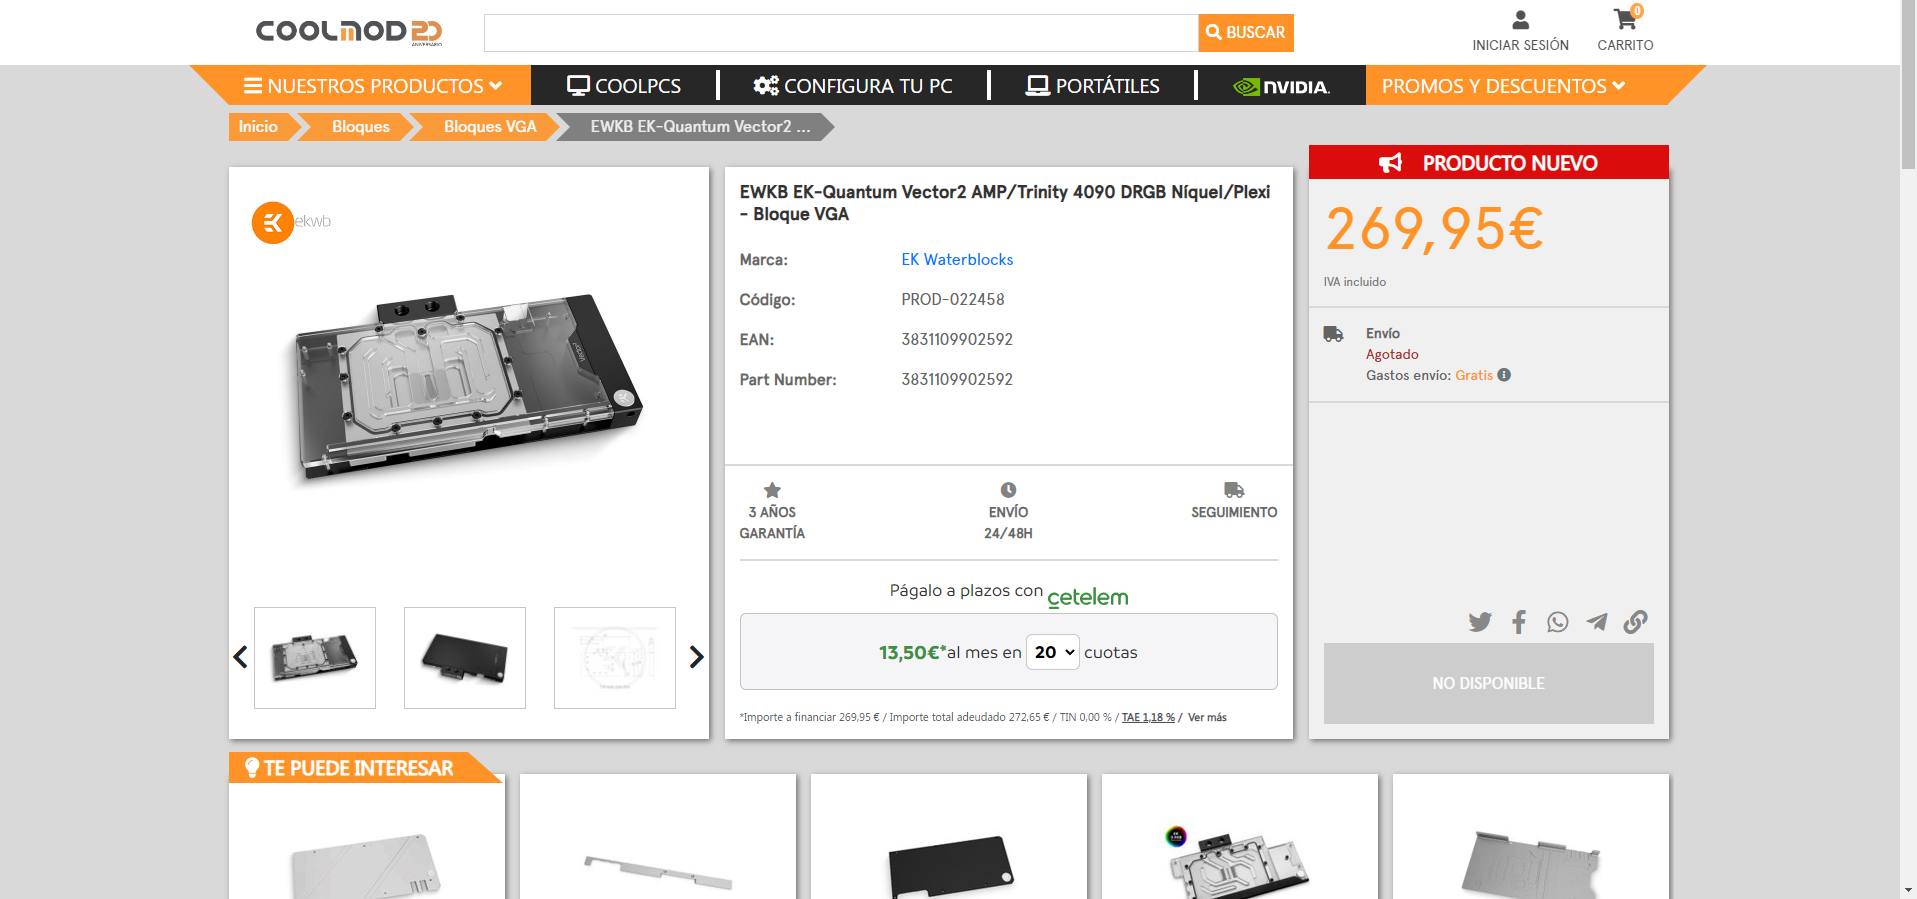This screenshot has height=899, width=1917.
Task: Click shipping cost info icon
Action: click(1504, 375)
